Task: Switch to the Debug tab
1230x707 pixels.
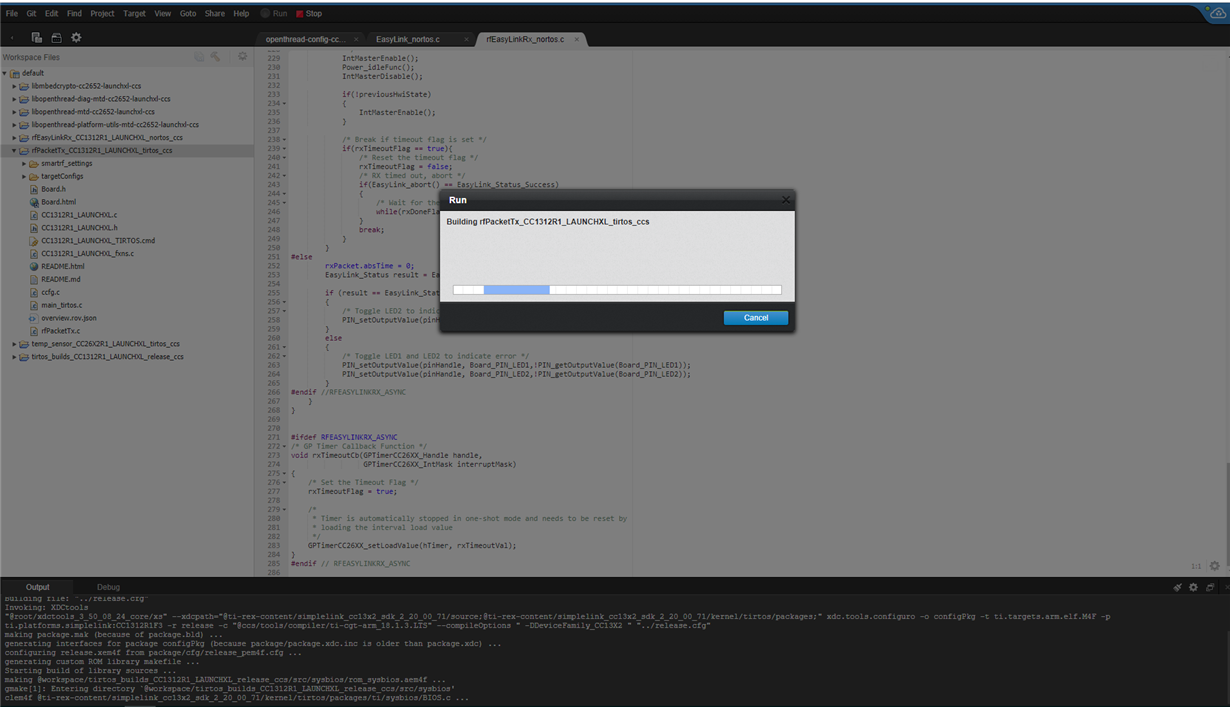Action: click(x=108, y=587)
